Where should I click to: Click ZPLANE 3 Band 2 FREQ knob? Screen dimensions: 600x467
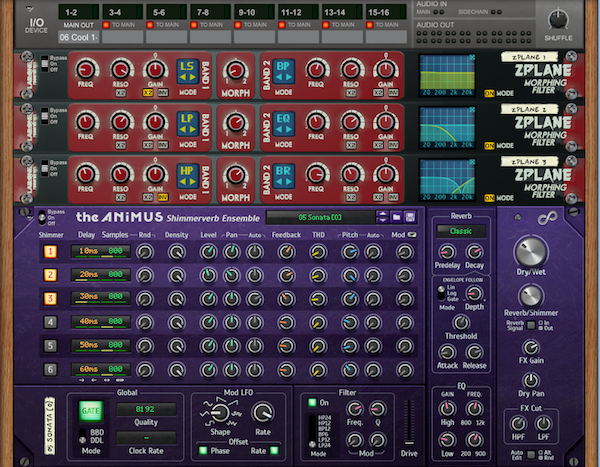pos(316,174)
